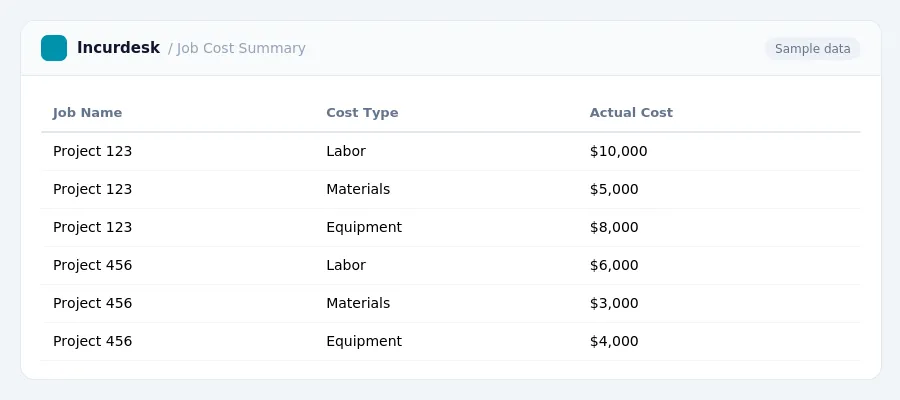Click Equipment cell in the $8,000 row
The image size is (900, 400).
[364, 227]
